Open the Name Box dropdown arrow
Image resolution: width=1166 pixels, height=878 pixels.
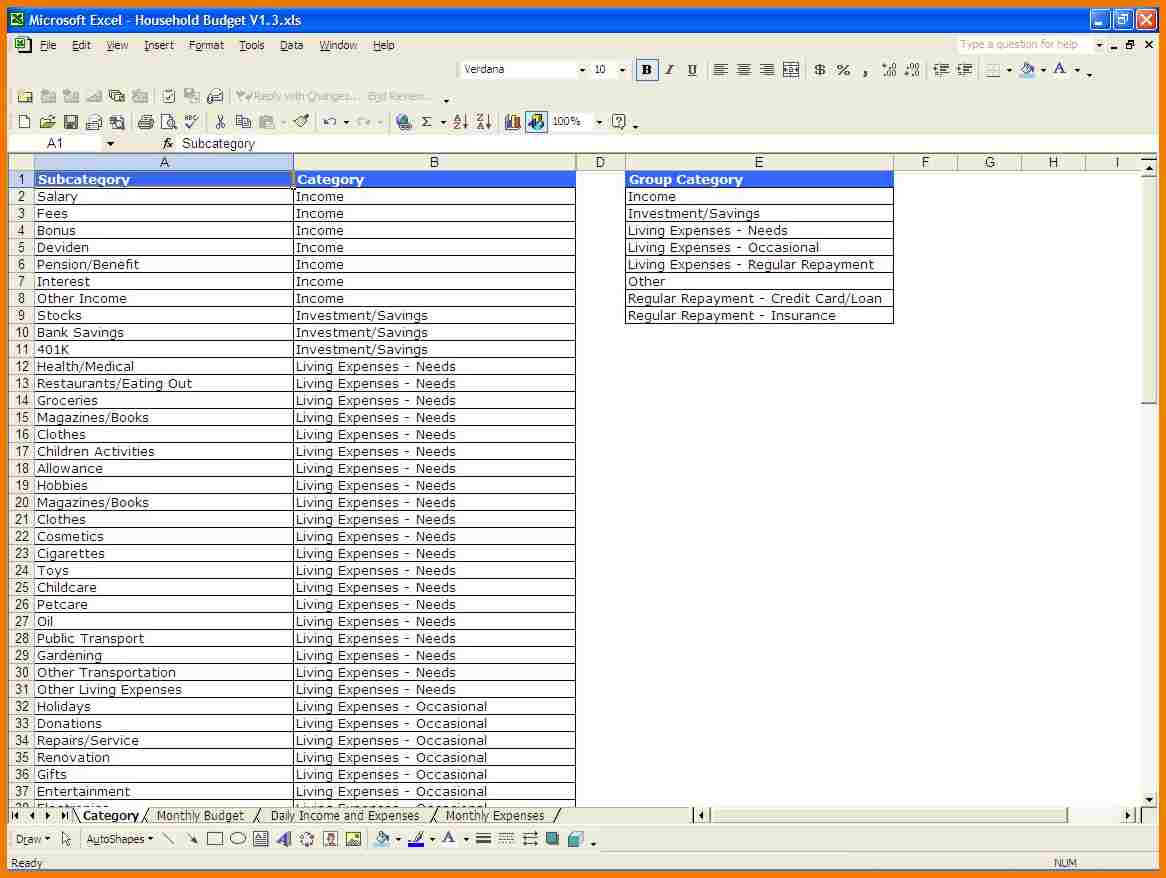pyautogui.click(x=110, y=144)
